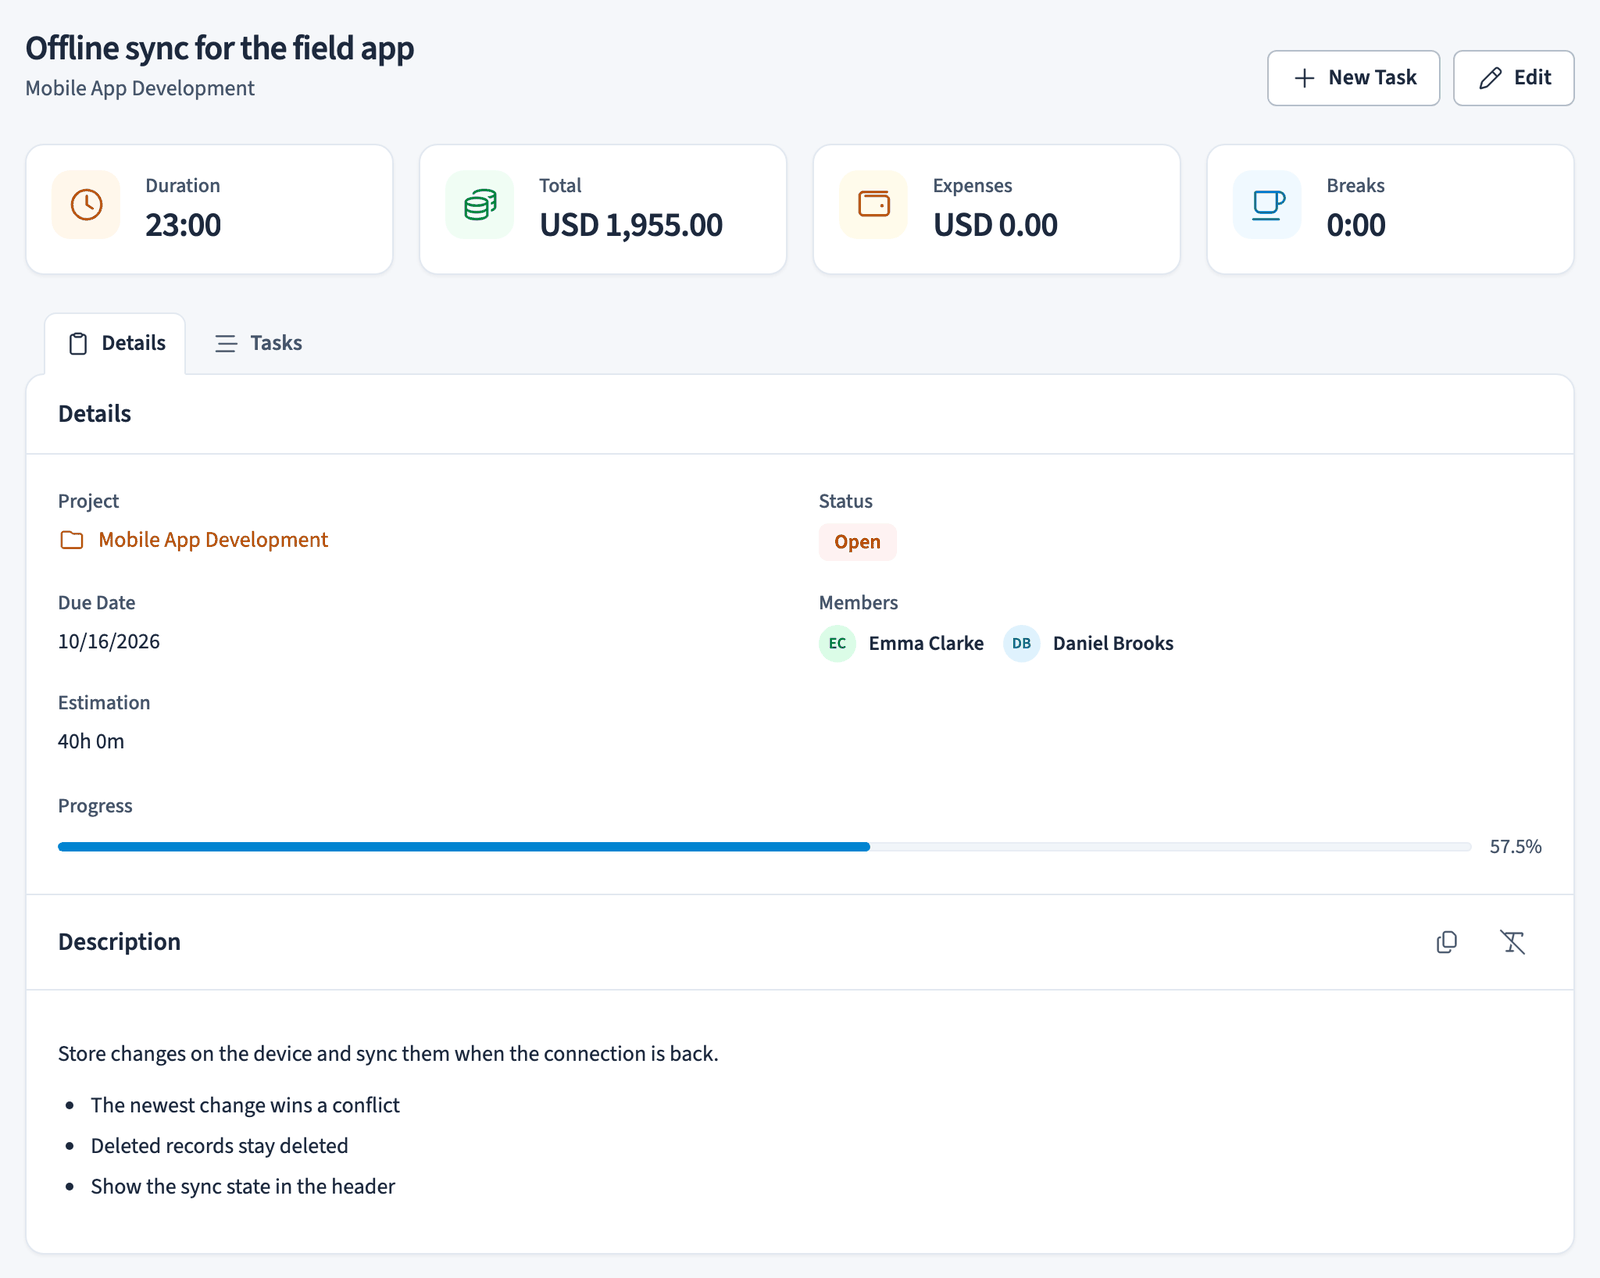This screenshot has height=1278, width=1600.
Task: Click the folder icon beside Mobile App Development
Action: [x=72, y=540]
